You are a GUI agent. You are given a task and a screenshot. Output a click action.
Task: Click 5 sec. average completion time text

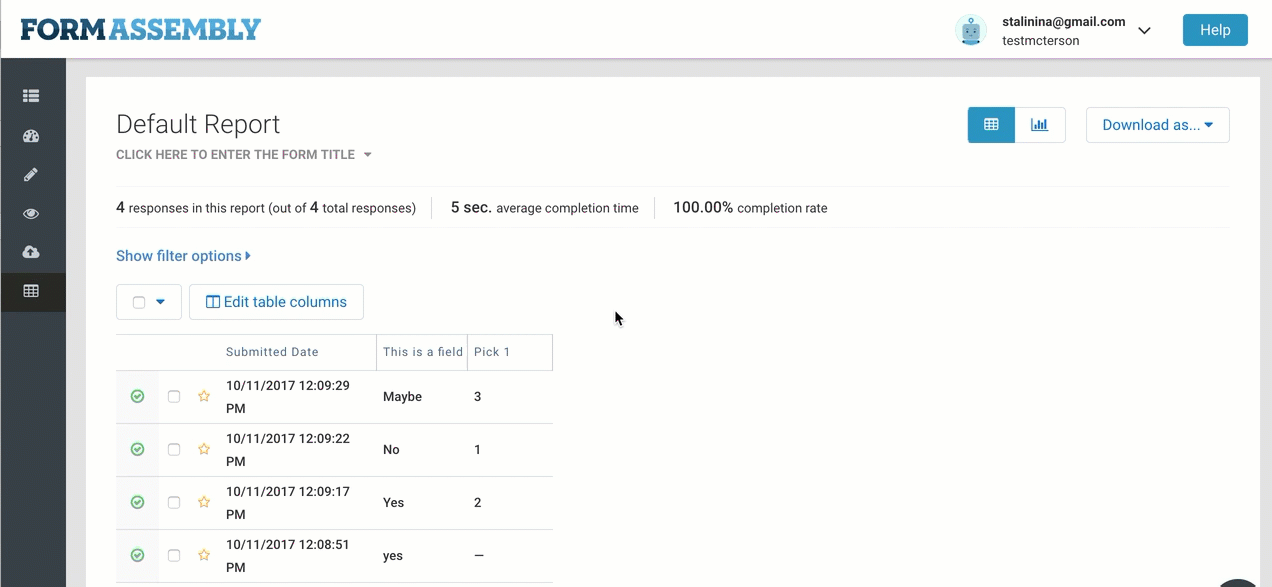[x=545, y=208]
